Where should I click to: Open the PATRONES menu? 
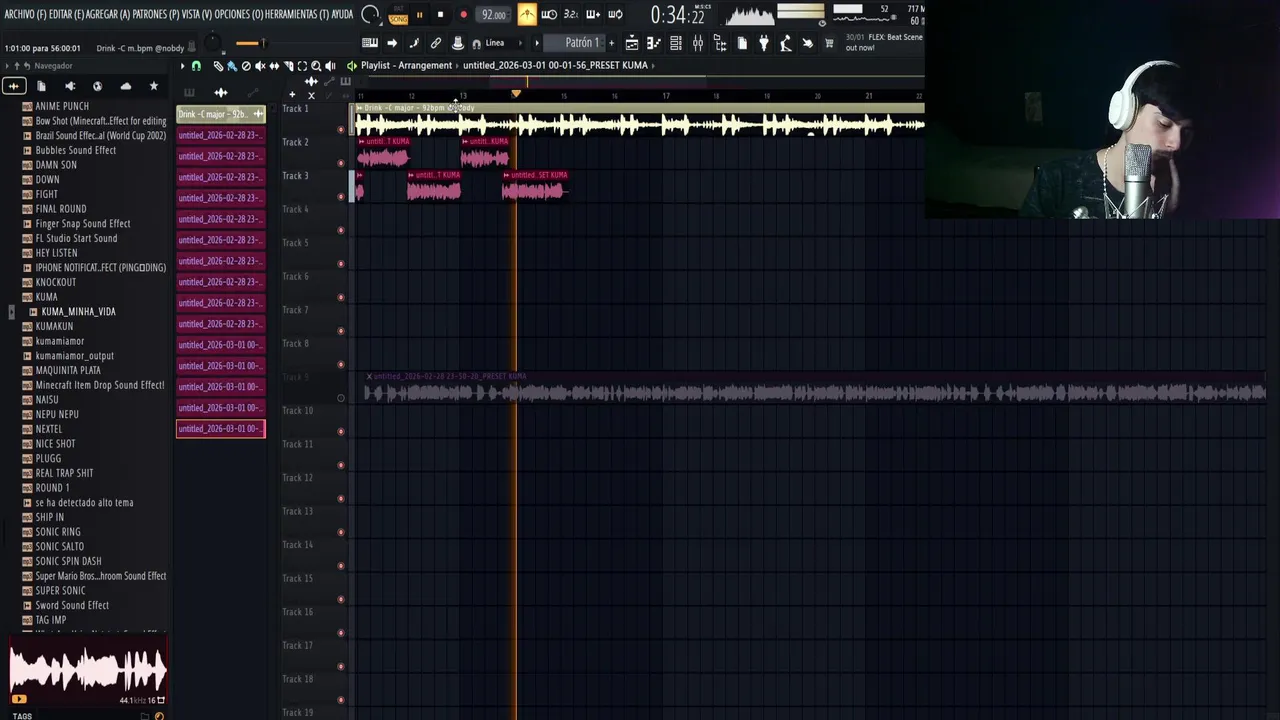(155, 14)
